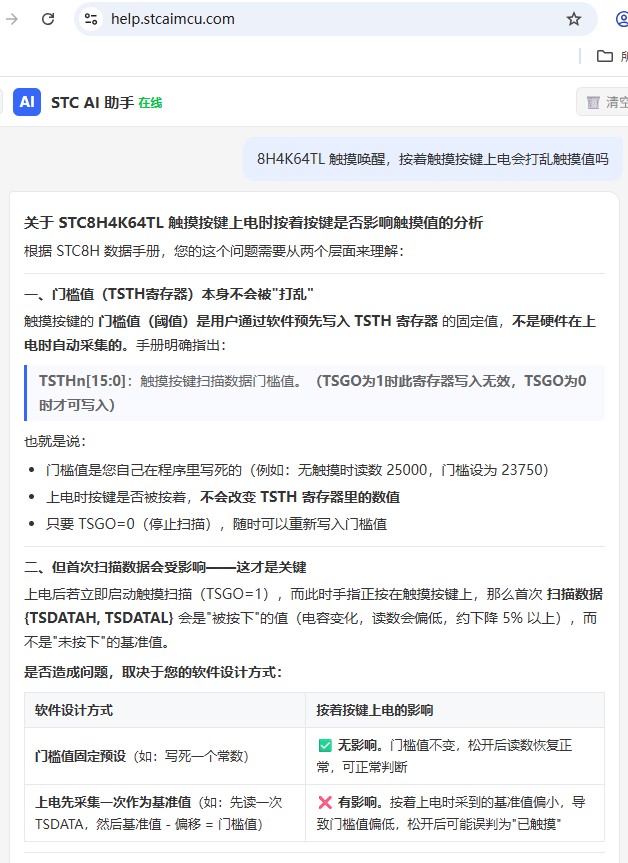Image resolution: width=628 pixels, height=863 pixels.
Task: Click bullet about TSGO=0 停止扫描
Action: 216,524
